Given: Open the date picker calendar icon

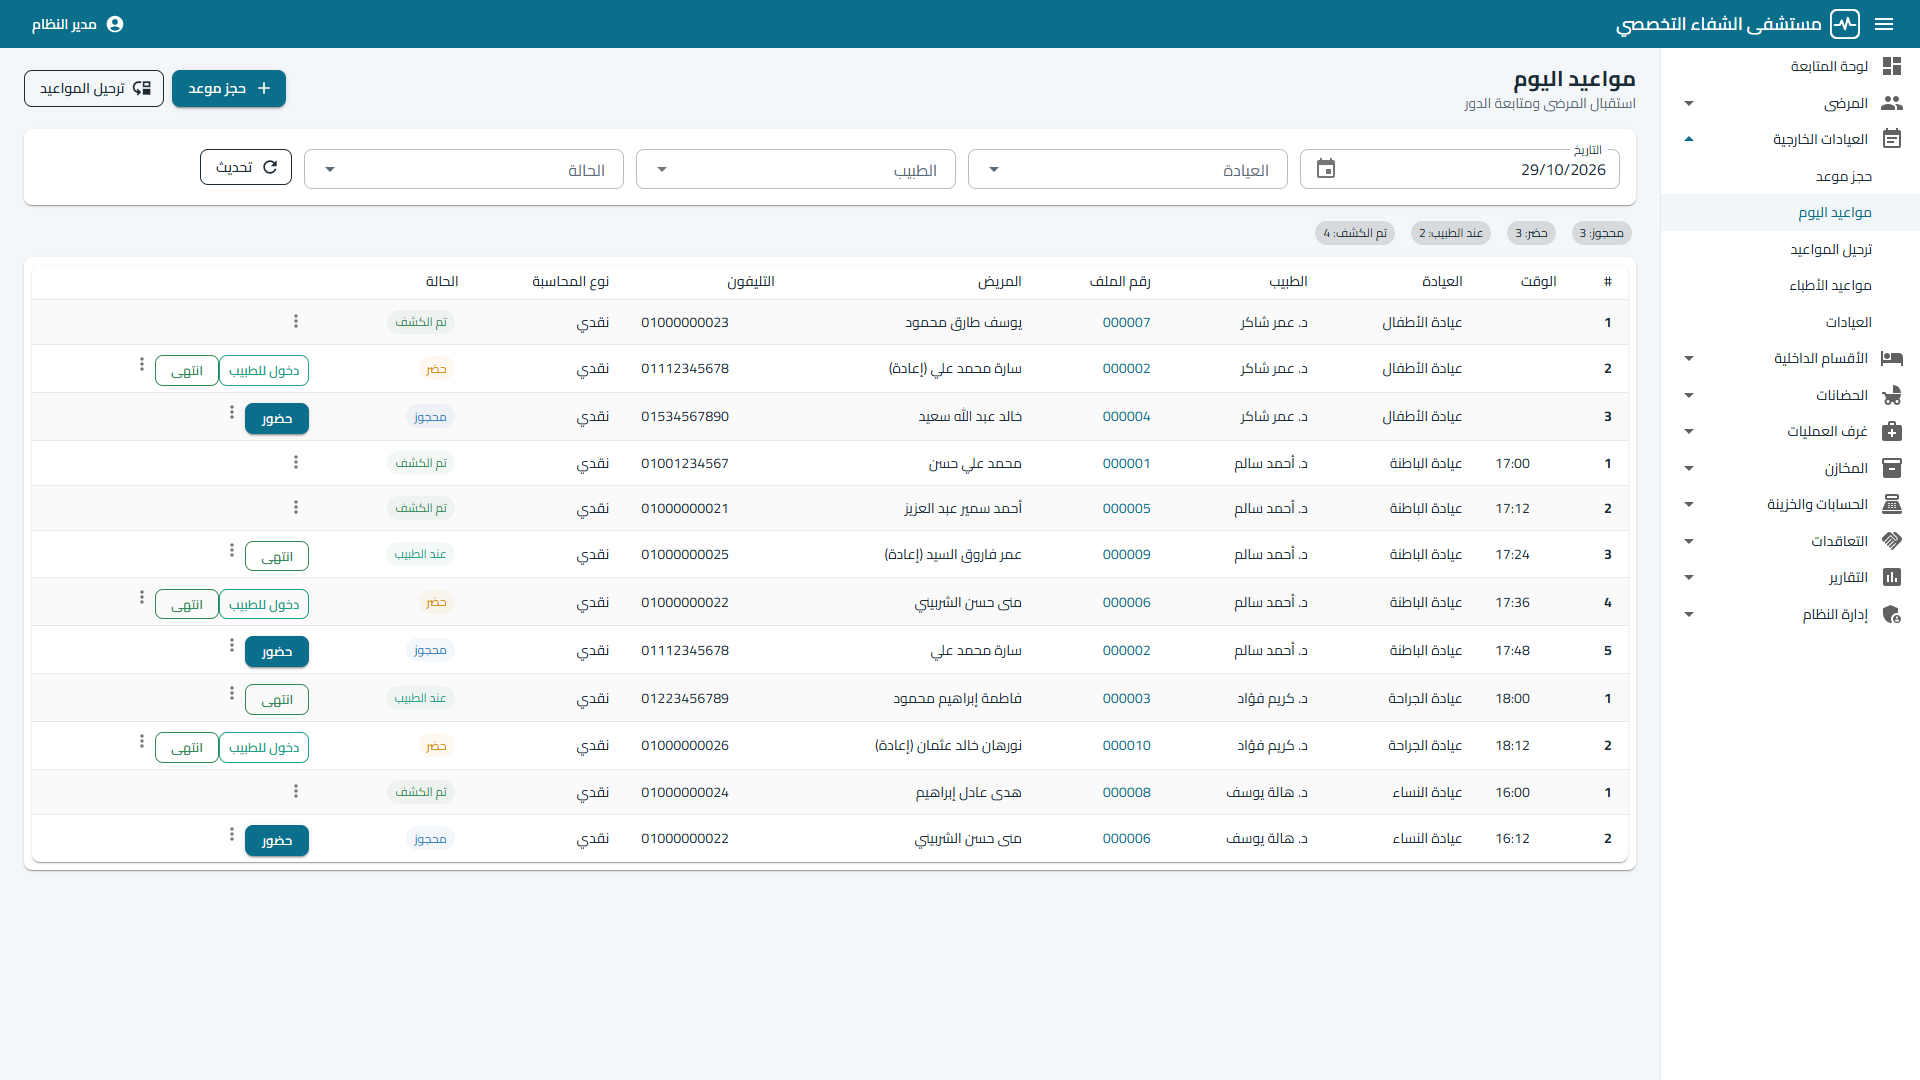Looking at the screenshot, I should (1326, 169).
